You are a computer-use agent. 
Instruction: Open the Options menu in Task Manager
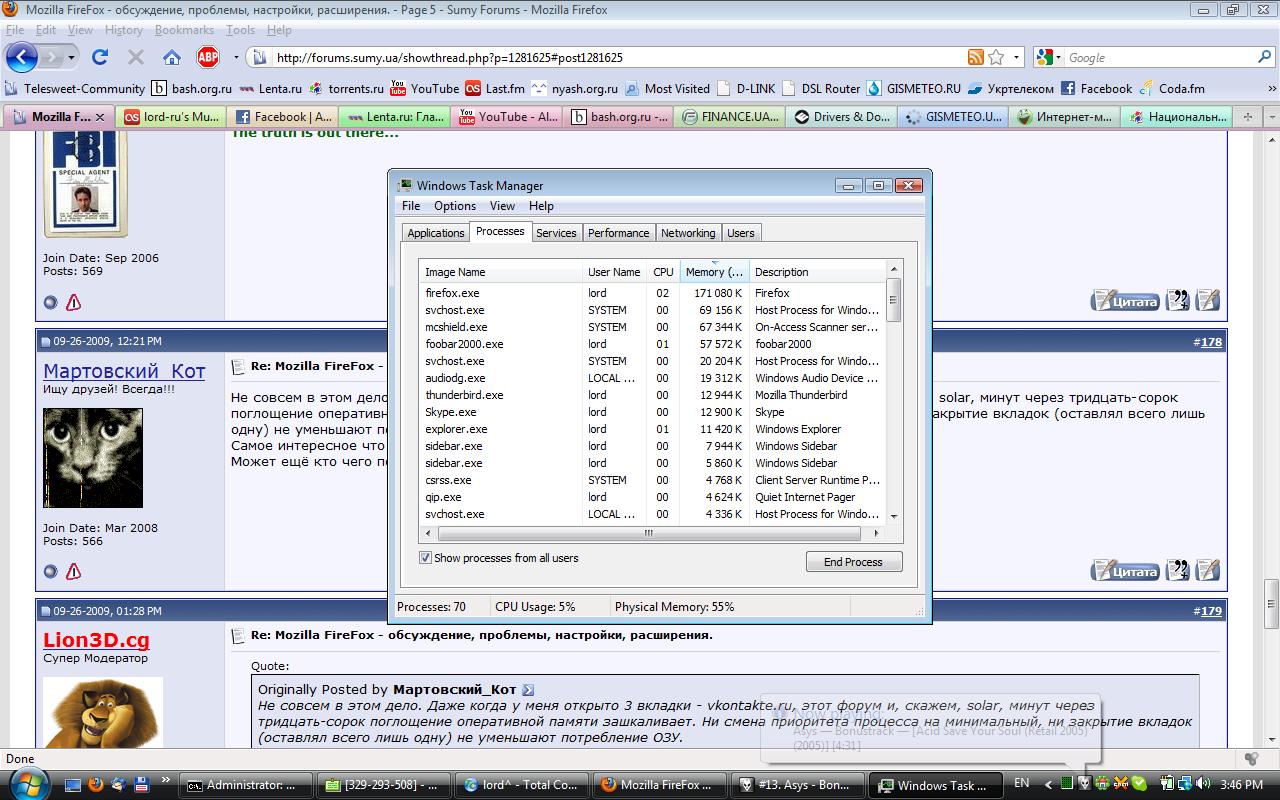coord(454,206)
